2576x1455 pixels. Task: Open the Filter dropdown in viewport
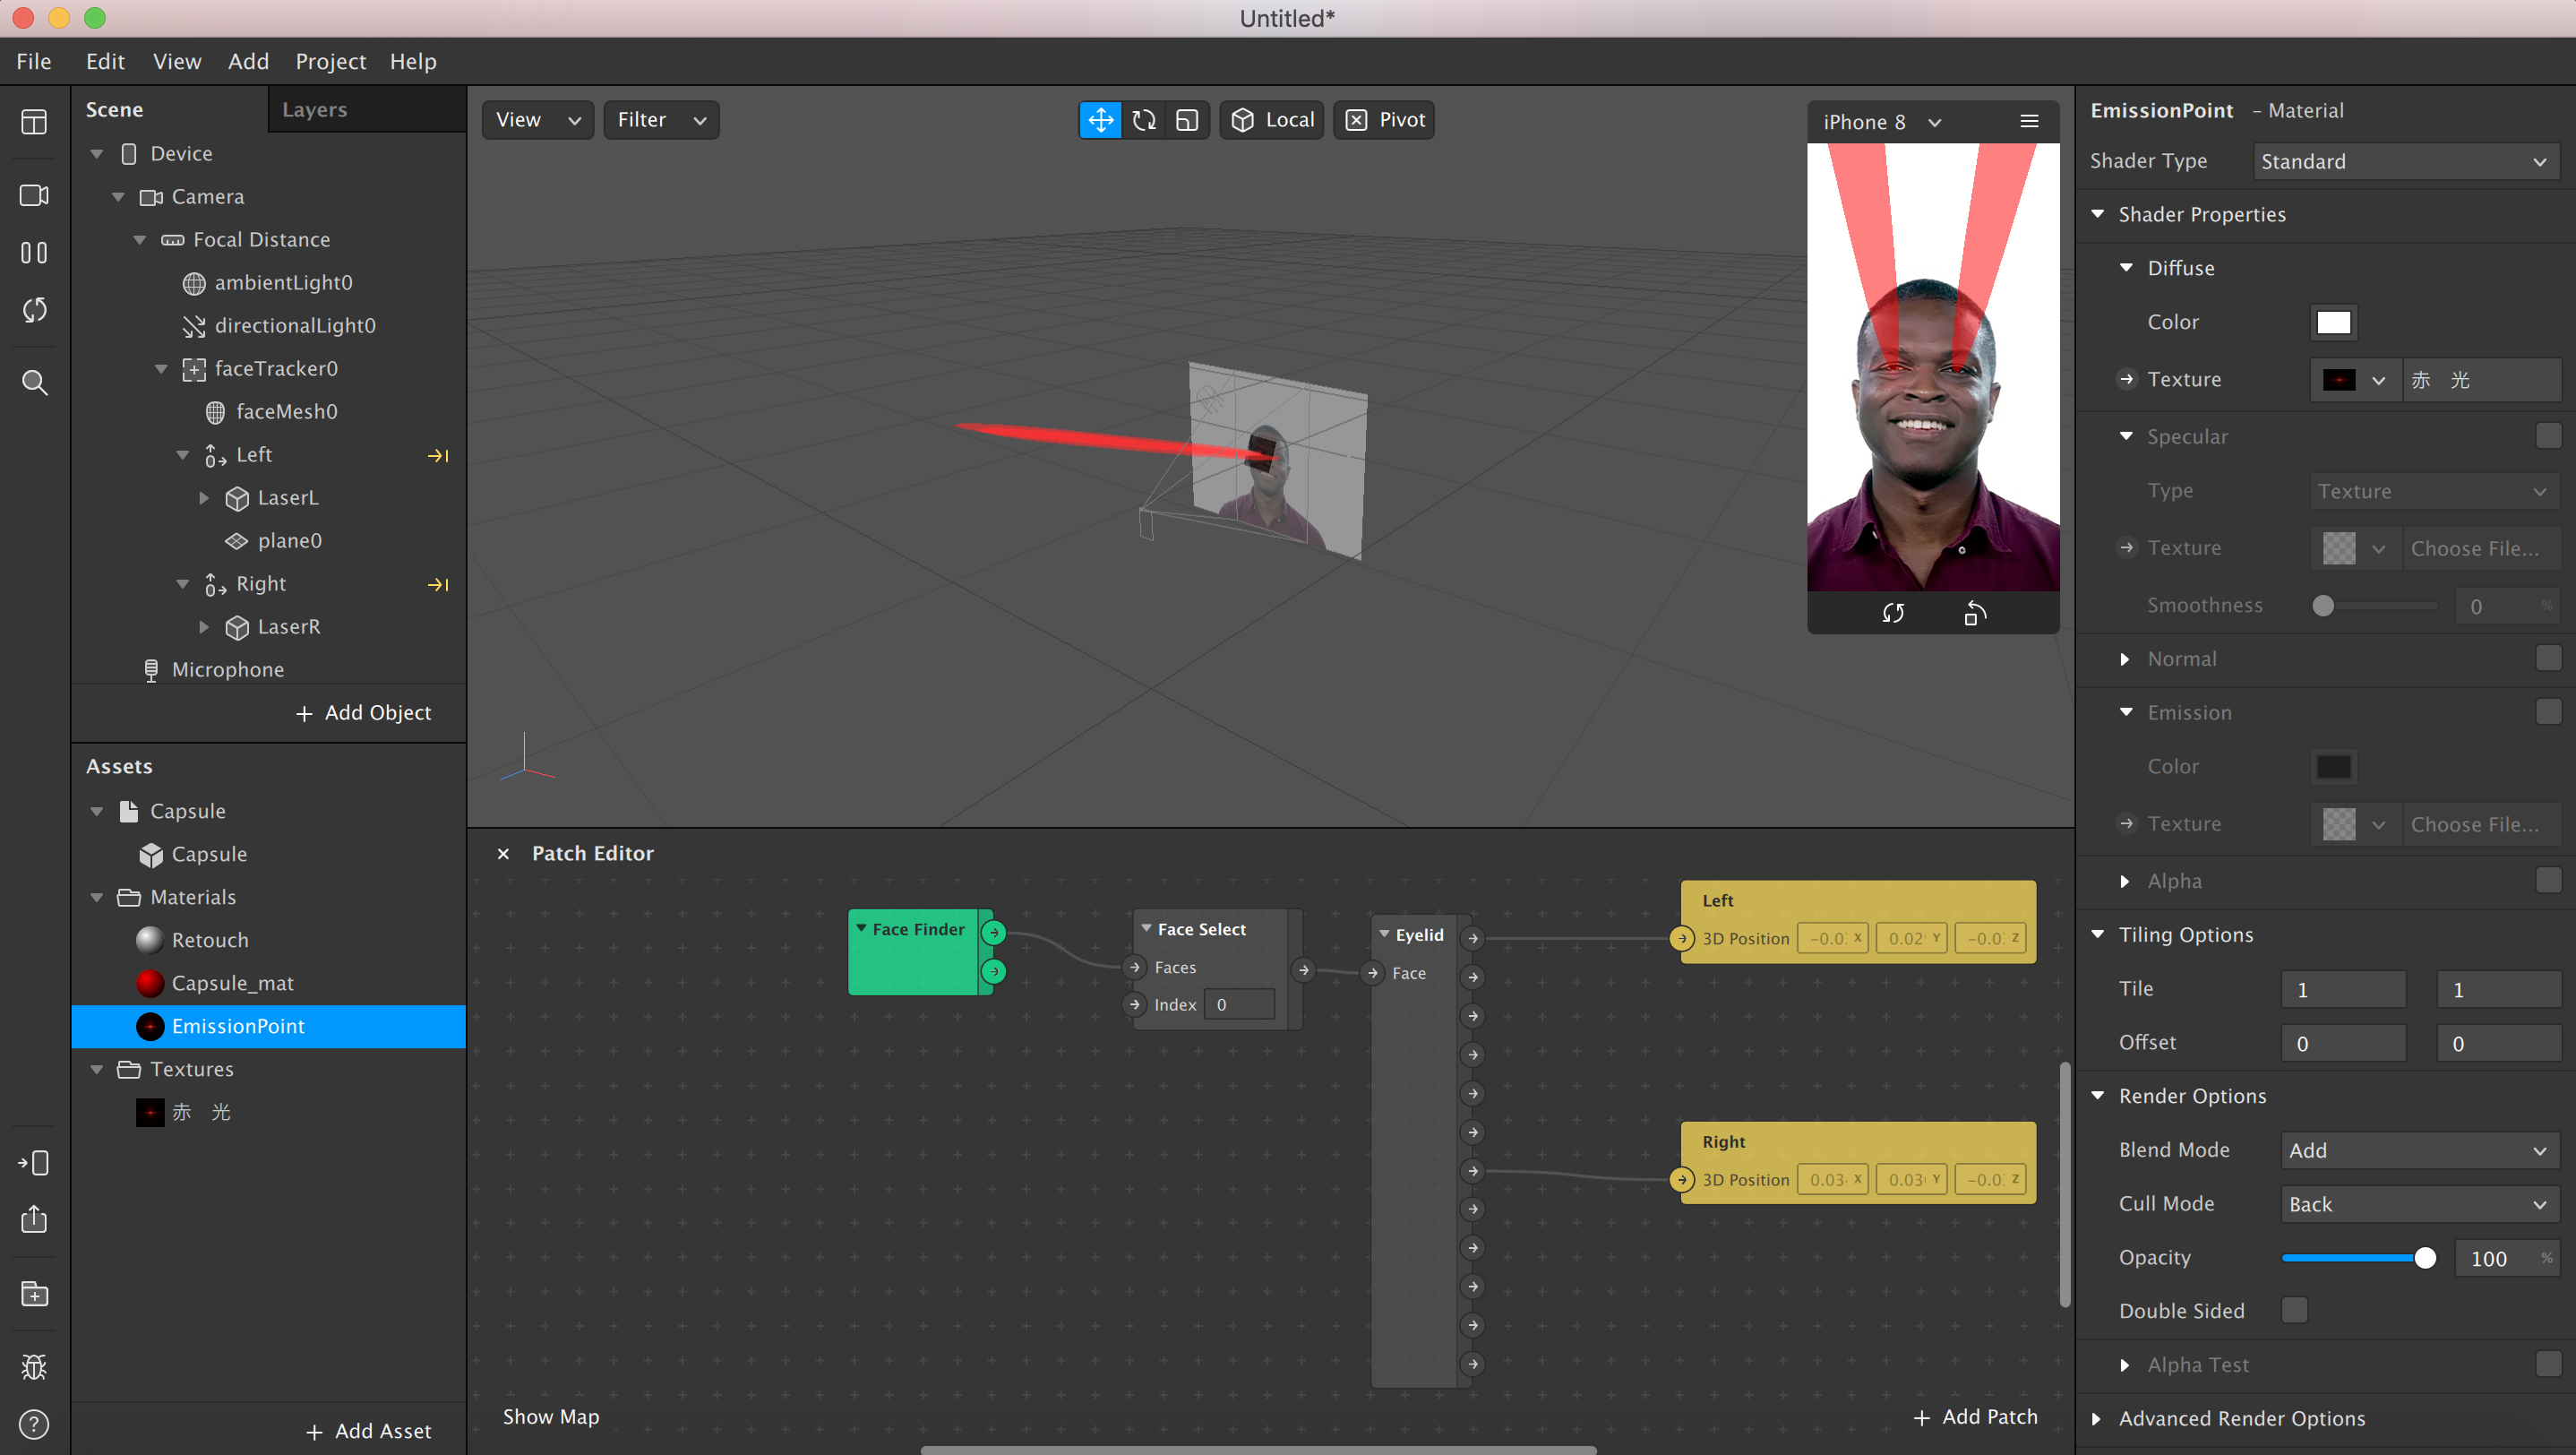click(661, 120)
